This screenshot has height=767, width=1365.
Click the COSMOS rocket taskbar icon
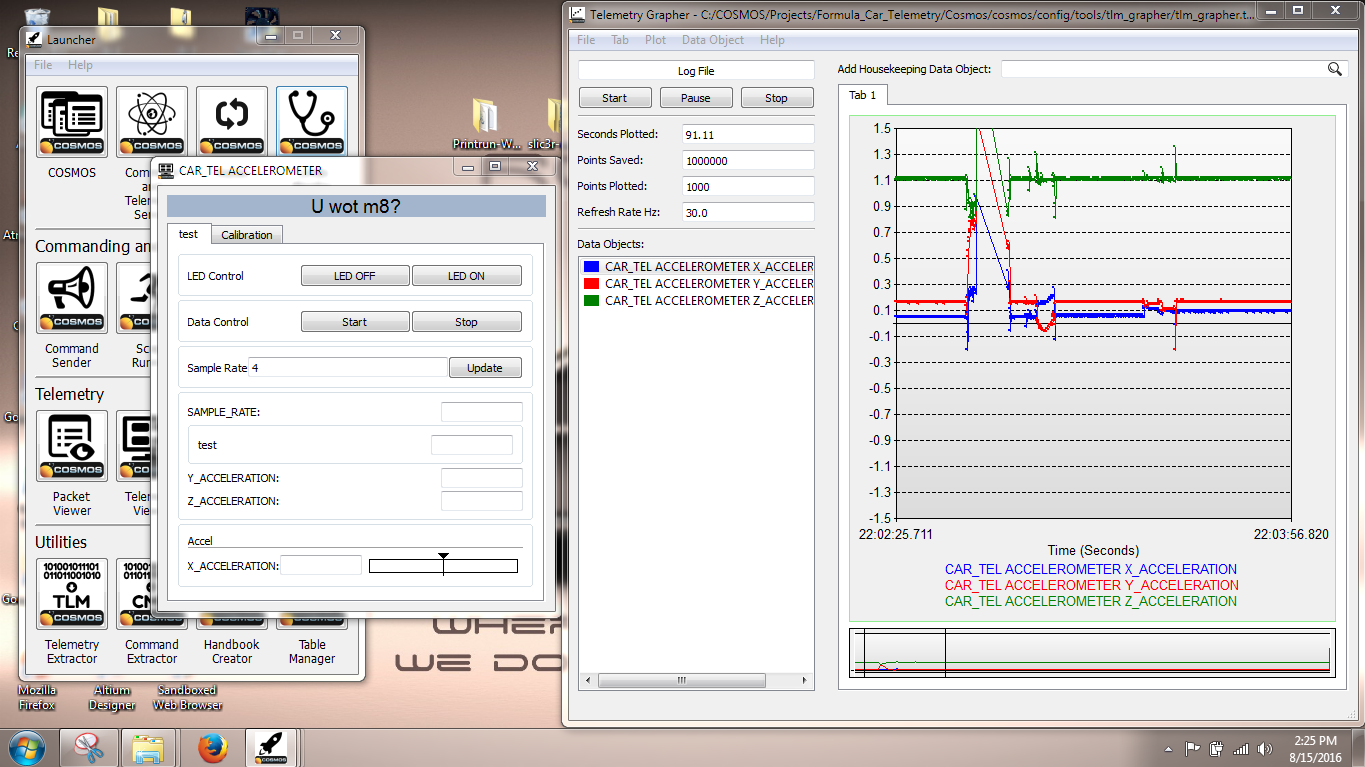pos(272,748)
